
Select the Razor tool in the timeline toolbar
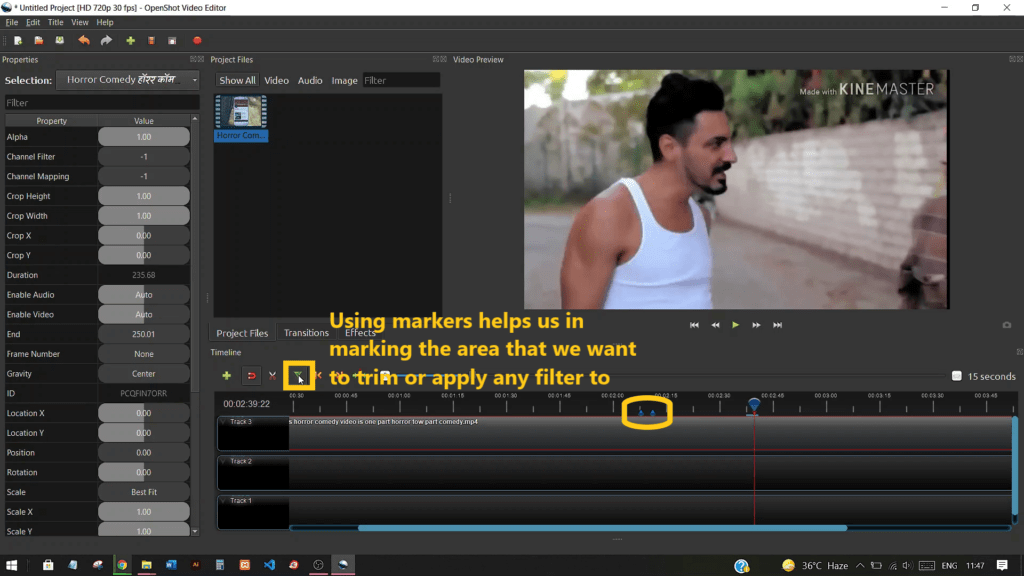[x=272, y=375]
